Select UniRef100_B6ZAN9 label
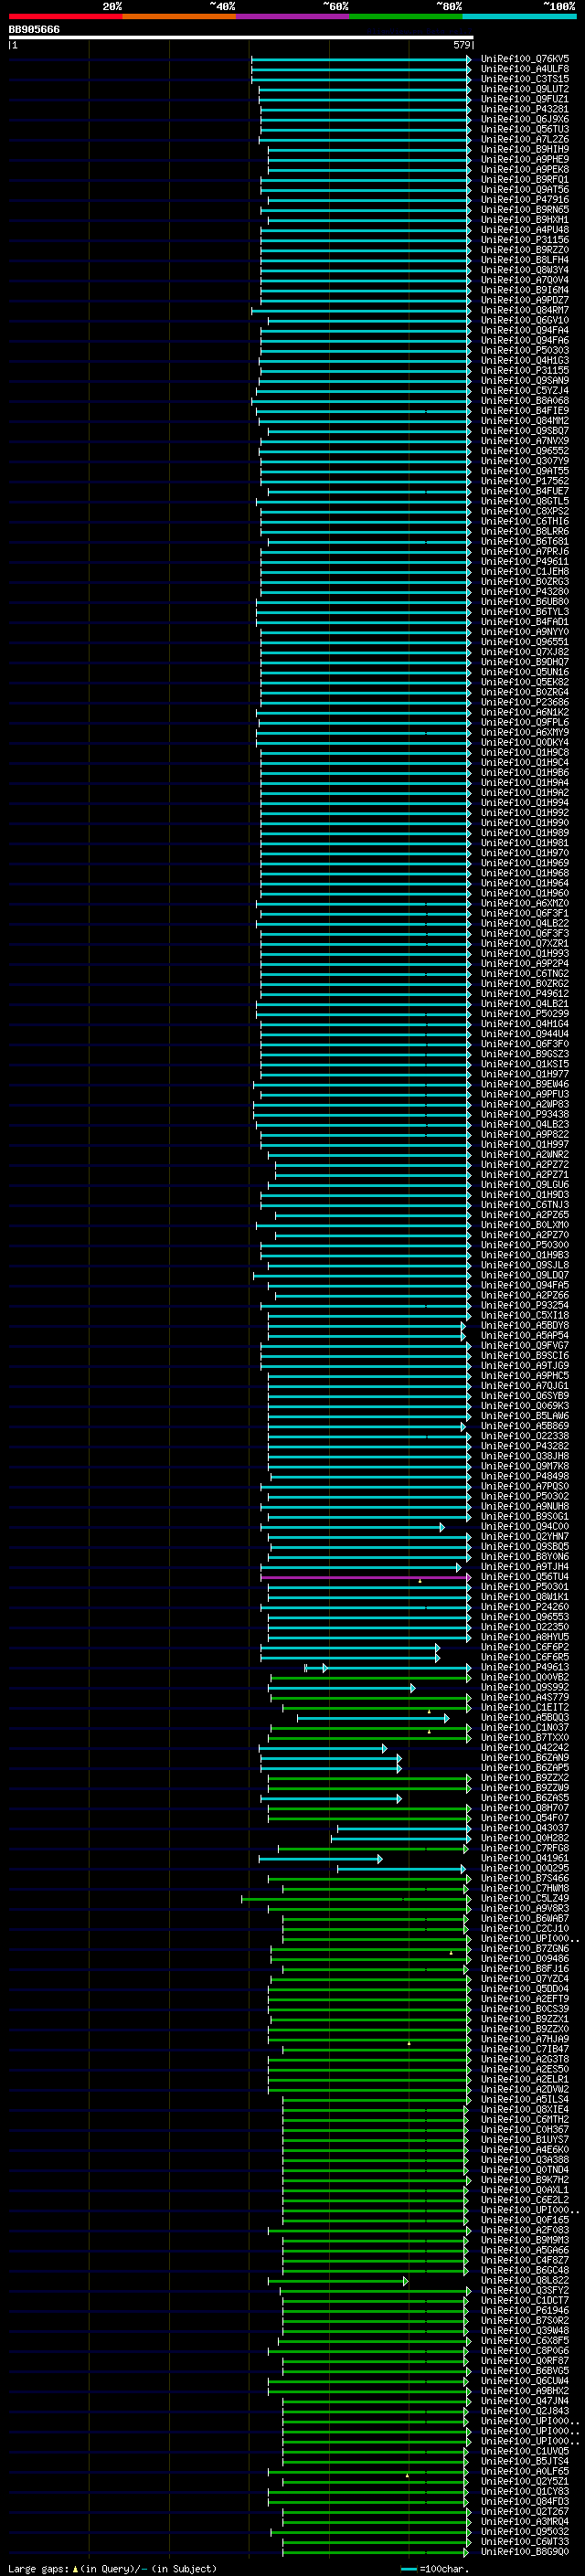The height and width of the screenshot is (2576, 585). click(x=525, y=1758)
